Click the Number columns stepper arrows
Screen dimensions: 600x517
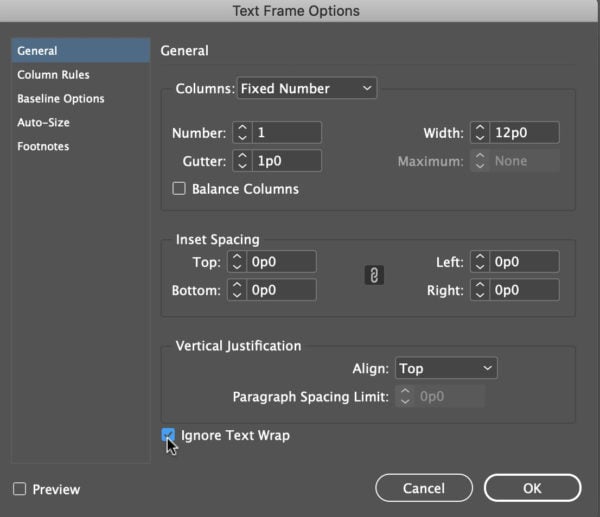pyautogui.click(x=242, y=132)
